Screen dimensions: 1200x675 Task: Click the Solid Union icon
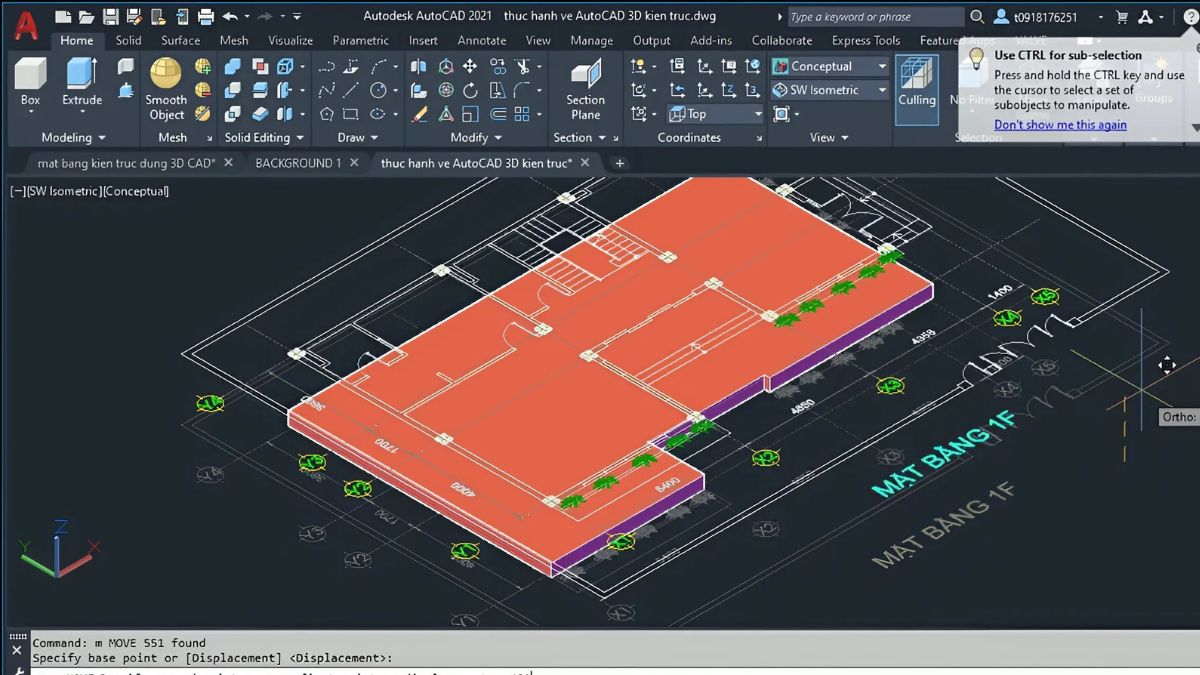[233, 67]
